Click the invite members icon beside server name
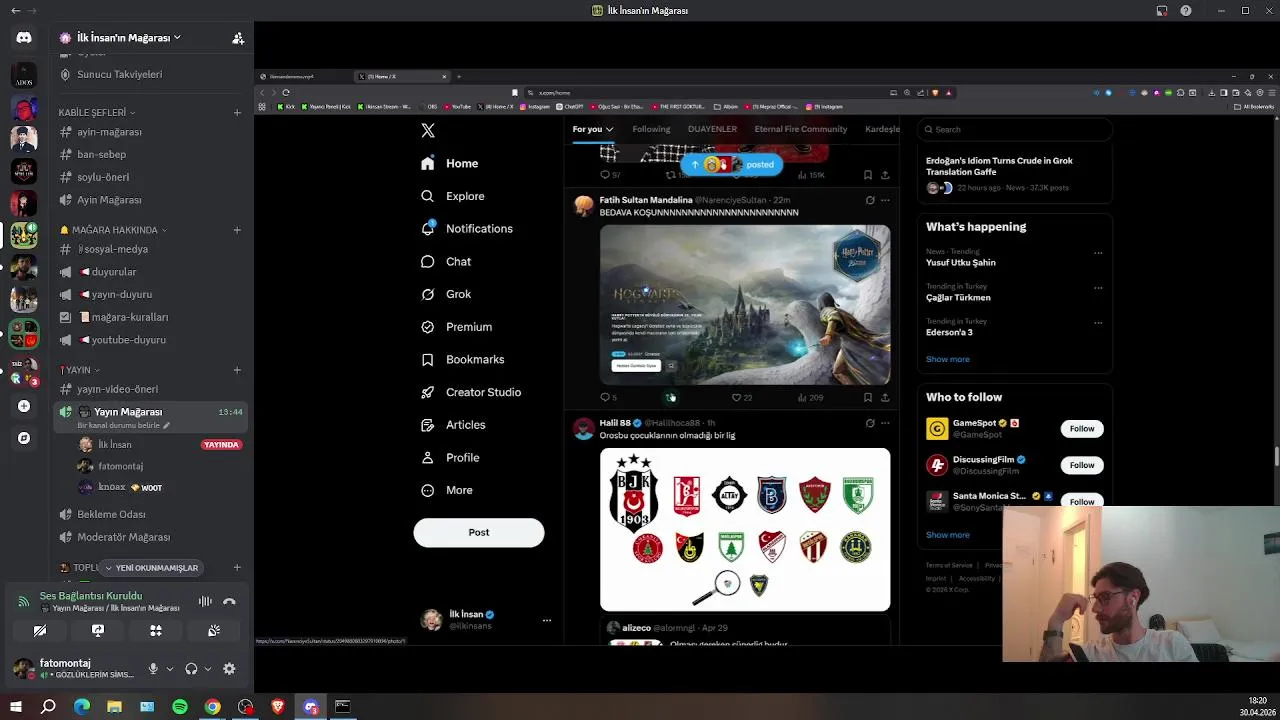The image size is (1280, 720). pyautogui.click(x=238, y=38)
